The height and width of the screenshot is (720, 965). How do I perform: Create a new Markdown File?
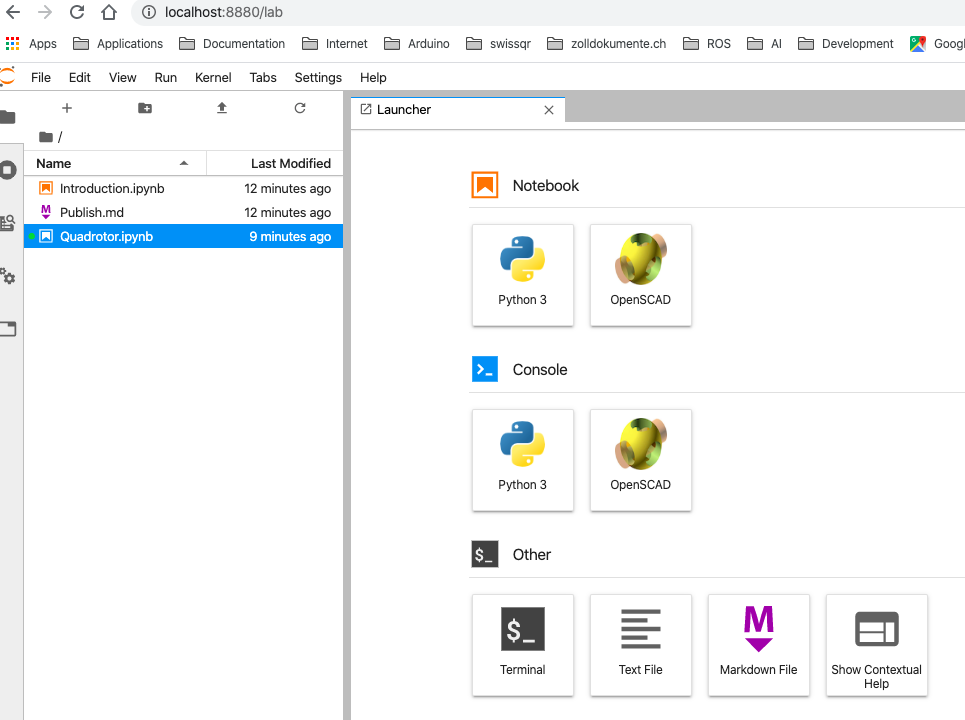point(758,644)
